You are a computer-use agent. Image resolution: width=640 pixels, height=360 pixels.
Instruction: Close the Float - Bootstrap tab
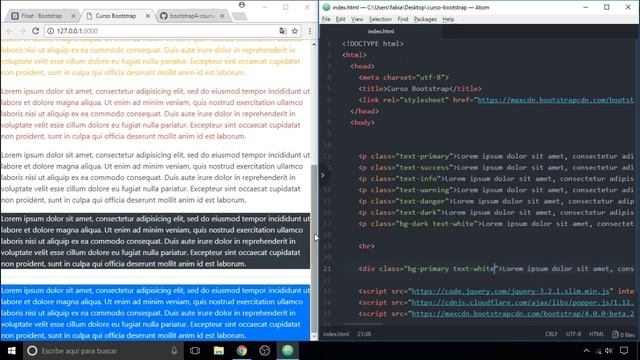click(x=73, y=16)
